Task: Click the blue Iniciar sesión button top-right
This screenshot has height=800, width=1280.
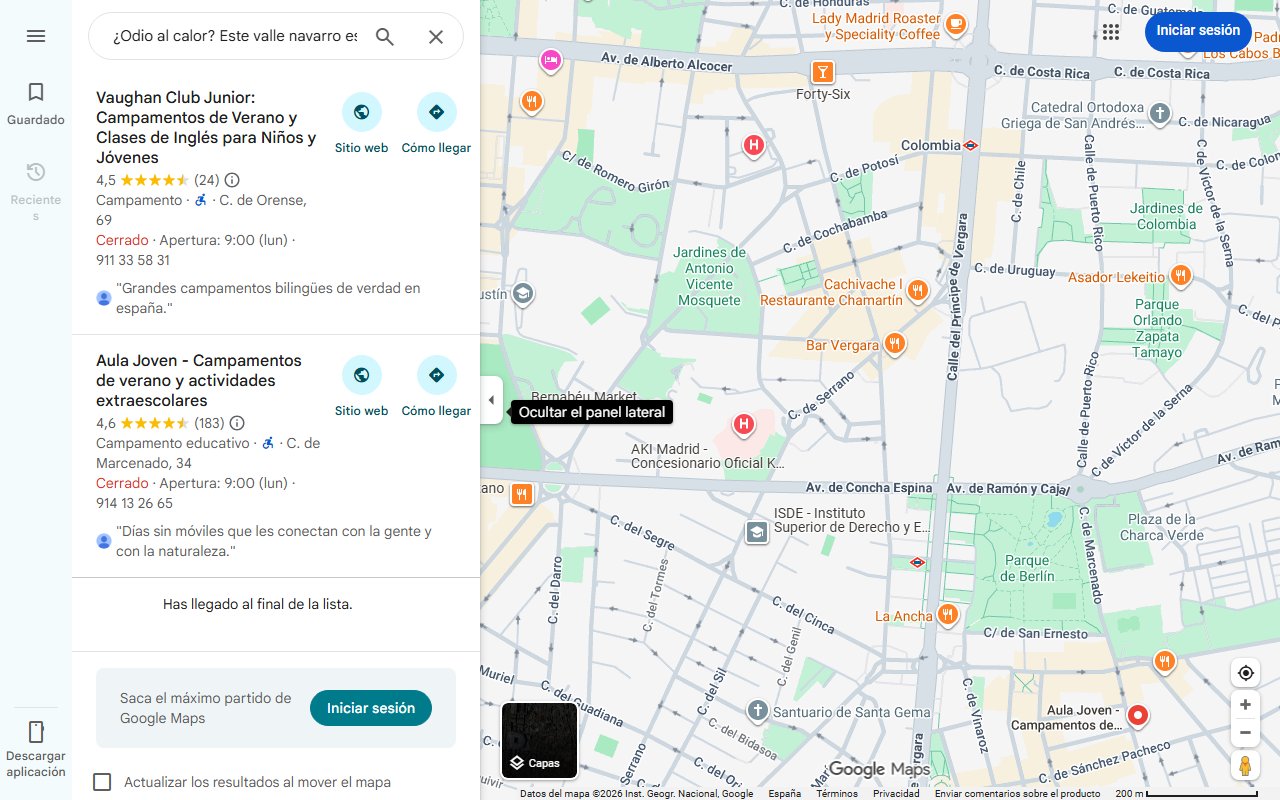Action: (x=1197, y=31)
